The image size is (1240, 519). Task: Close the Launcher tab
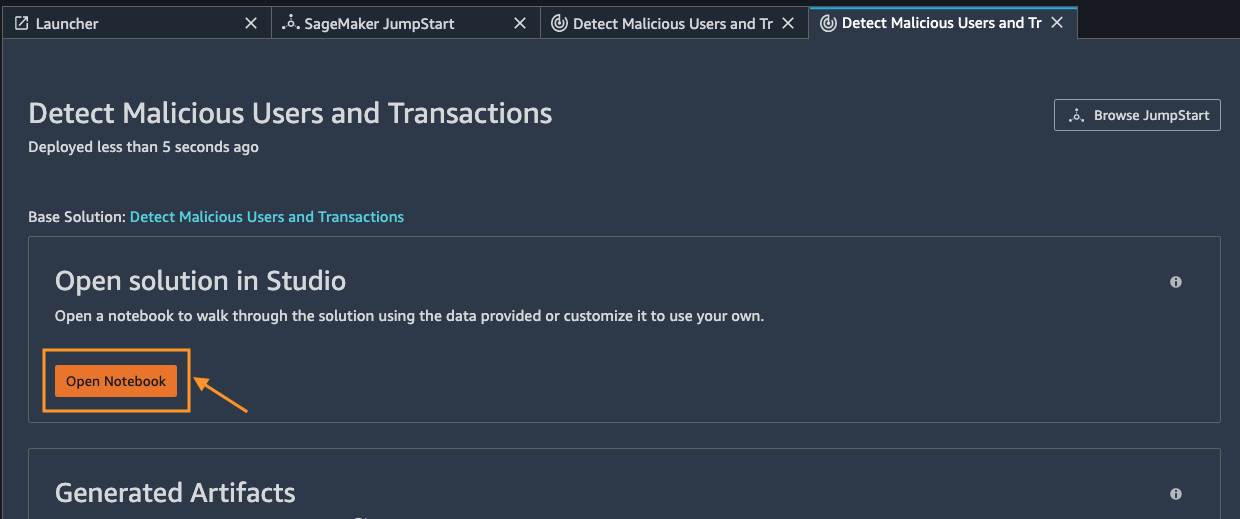tap(251, 23)
